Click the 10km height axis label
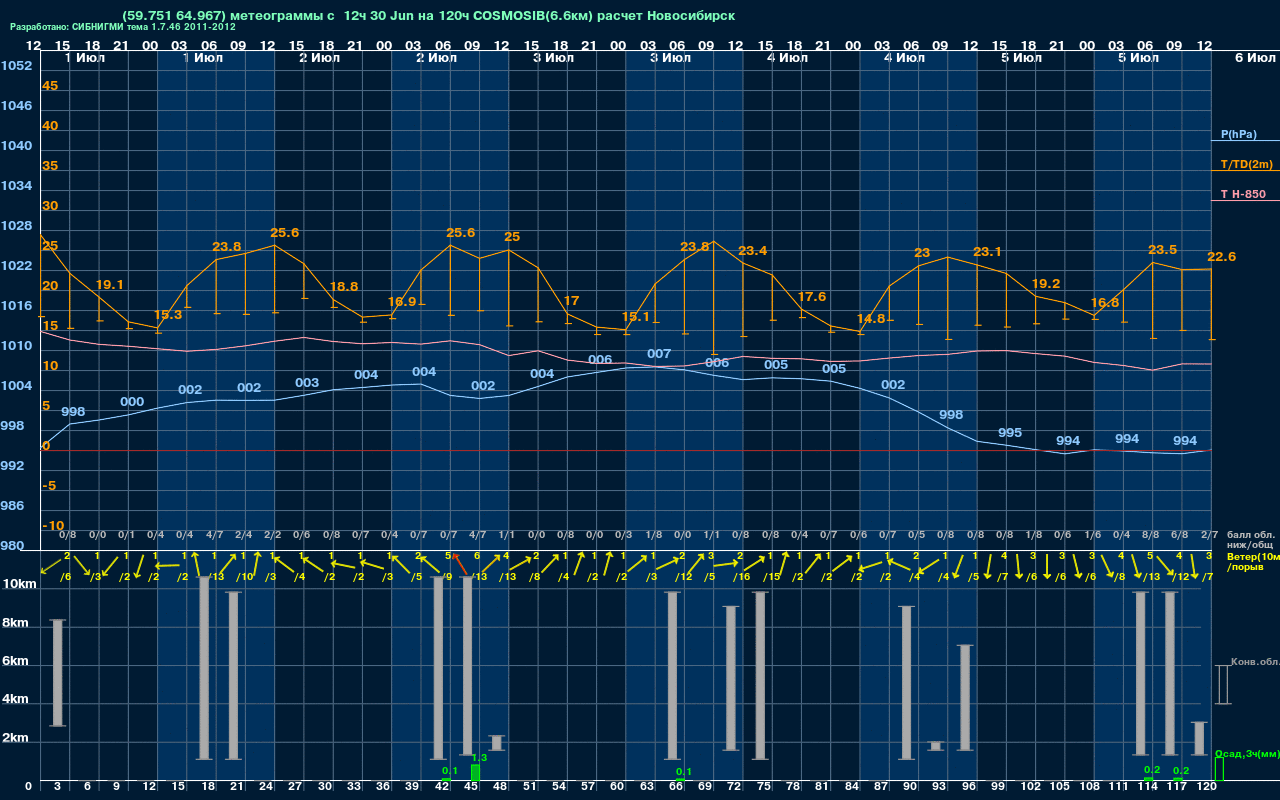The image size is (1280, 800). pyautogui.click(x=20, y=584)
